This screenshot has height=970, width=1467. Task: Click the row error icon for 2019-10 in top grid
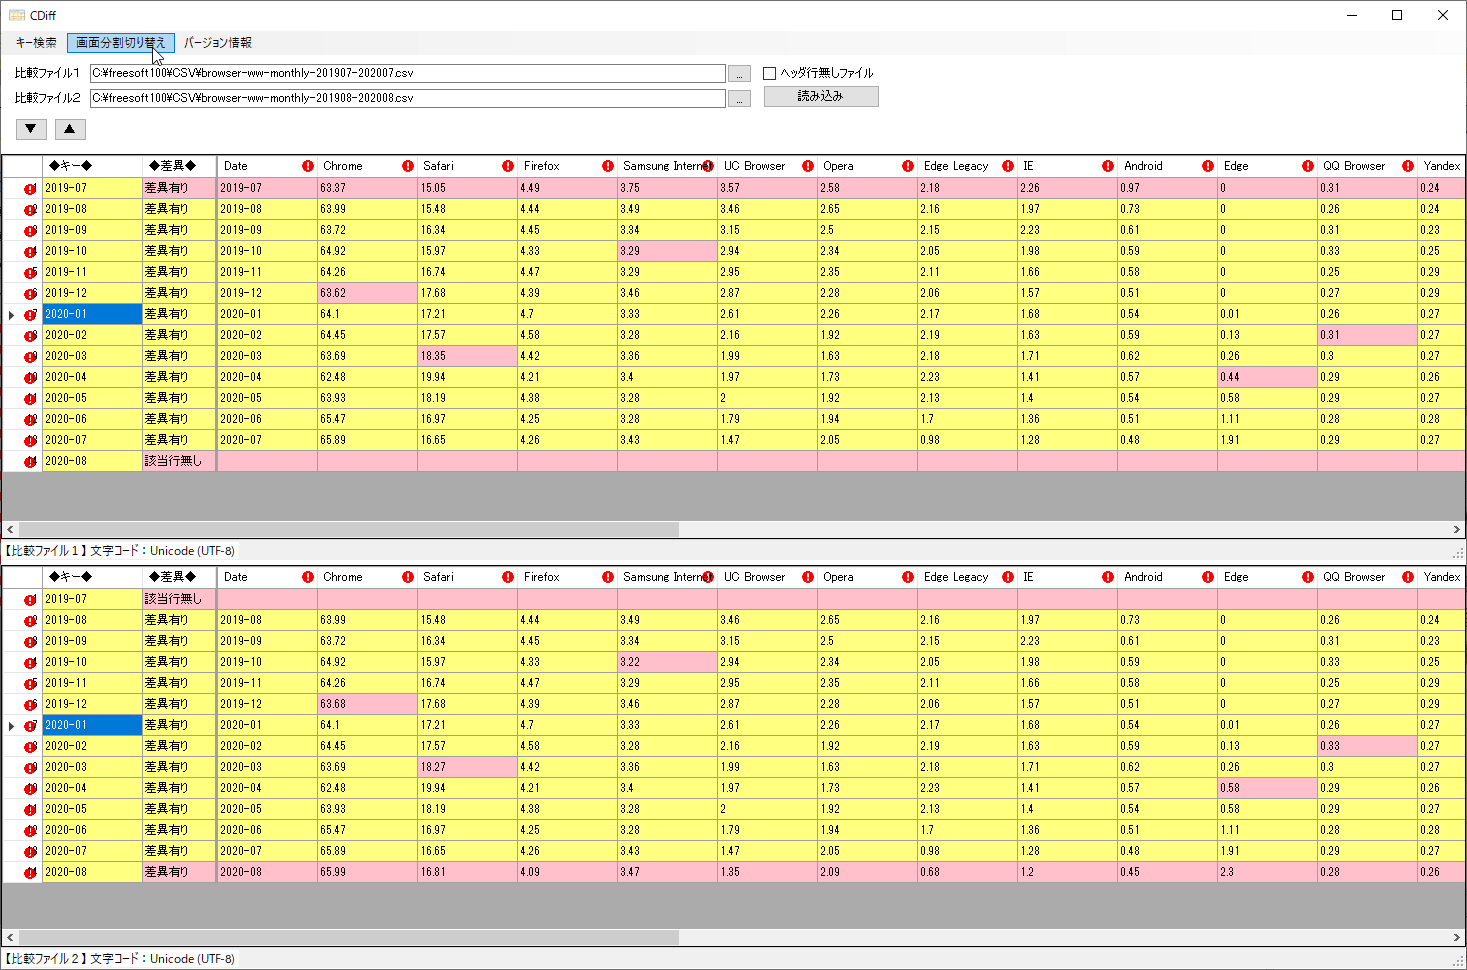pyautogui.click(x=30, y=251)
